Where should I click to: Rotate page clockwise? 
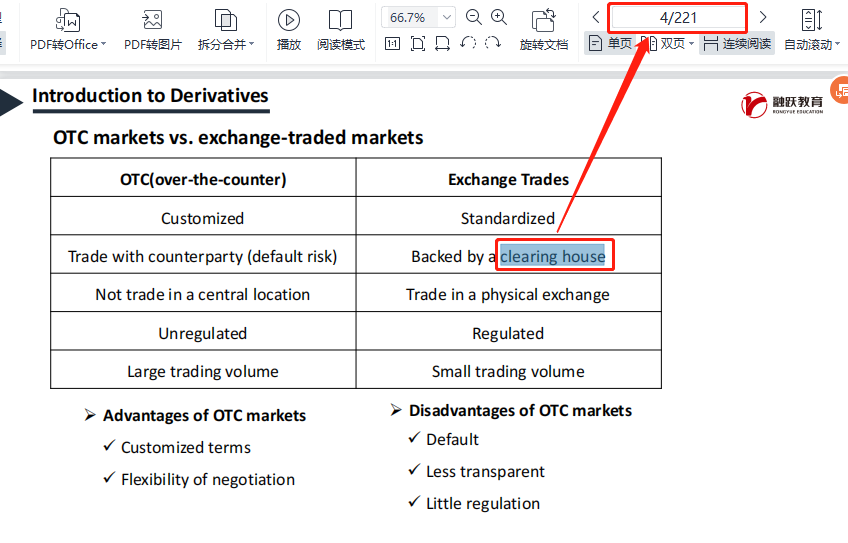point(493,43)
